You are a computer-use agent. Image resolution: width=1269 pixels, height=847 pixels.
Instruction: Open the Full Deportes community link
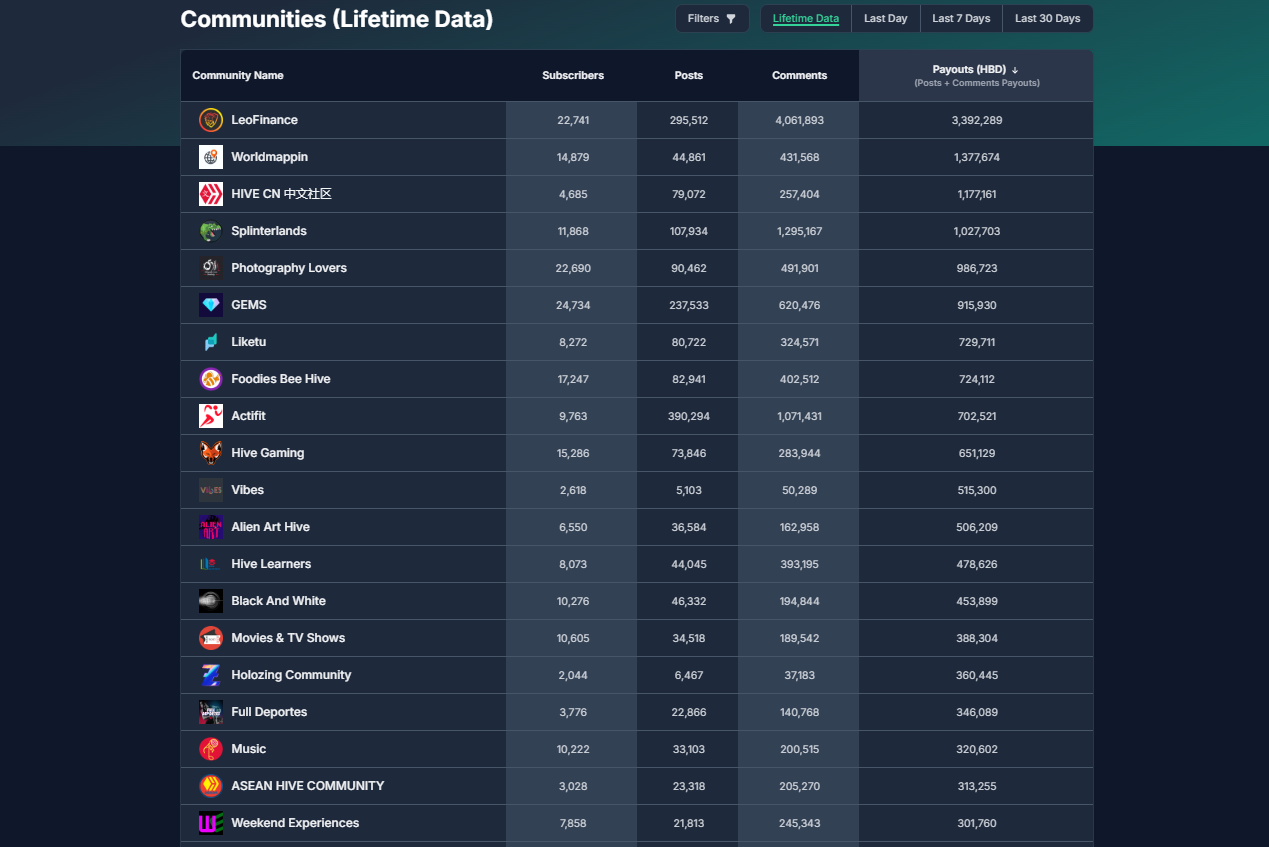(x=269, y=712)
